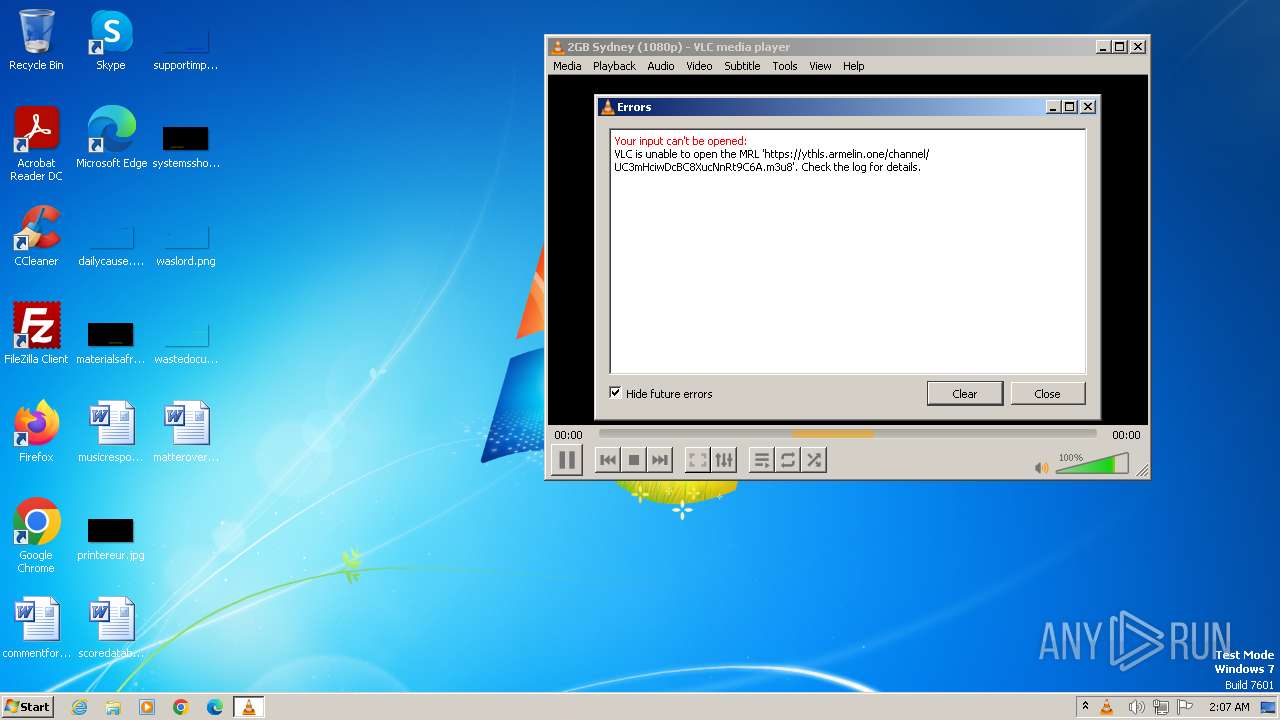
Task: Click the elapsed time 00:00 label
Action: [568, 435]
